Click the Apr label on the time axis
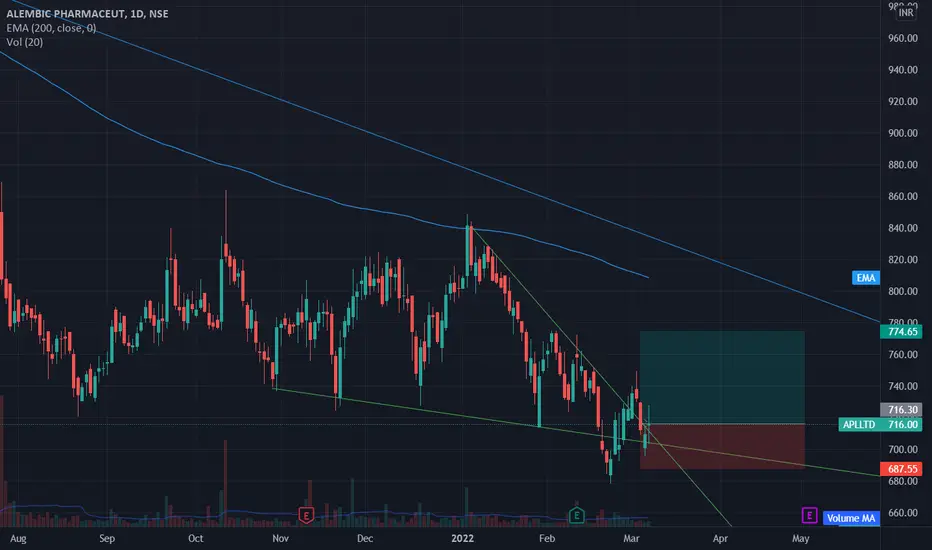Screen dimensions: 932x550 tap(720, 539)
